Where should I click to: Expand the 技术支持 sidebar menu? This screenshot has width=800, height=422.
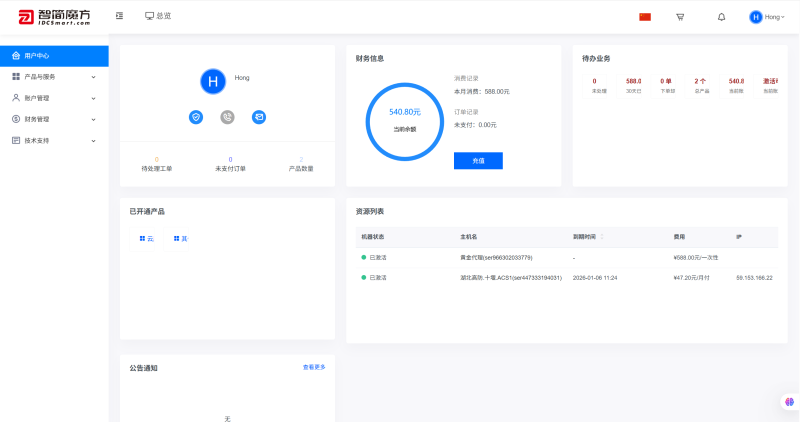tap(54, 140)
